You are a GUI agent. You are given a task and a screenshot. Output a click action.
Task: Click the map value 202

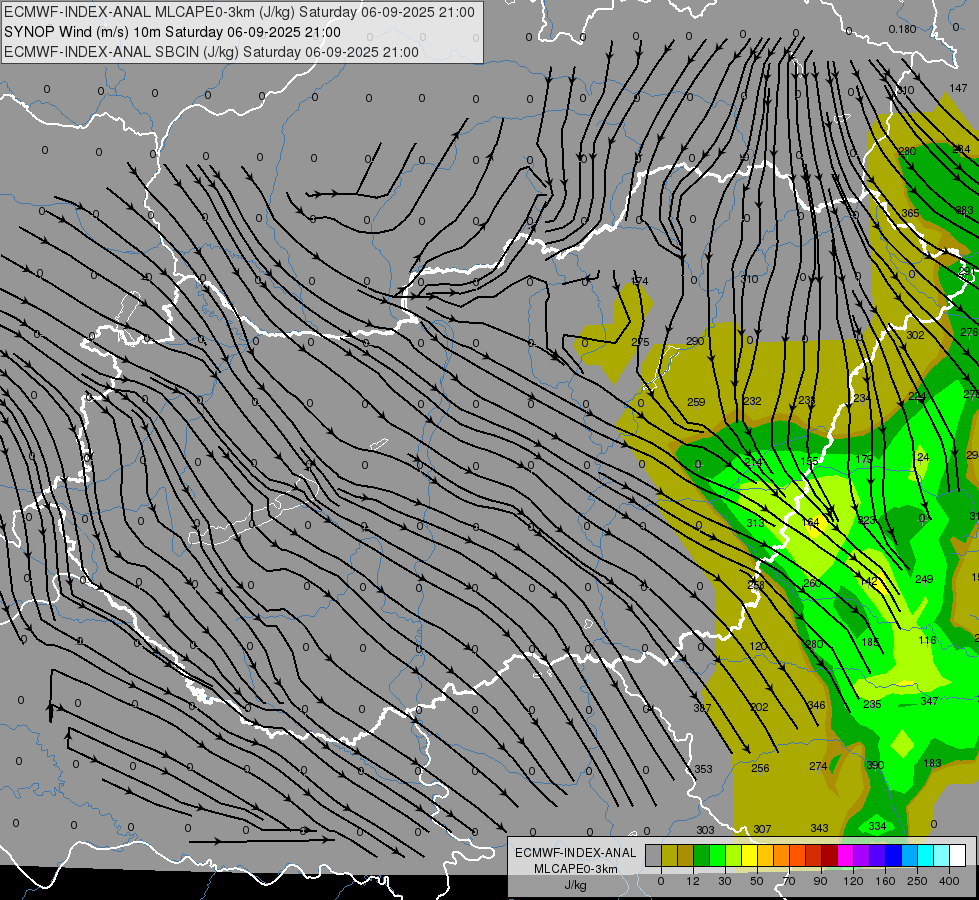[x=759, y=707]
